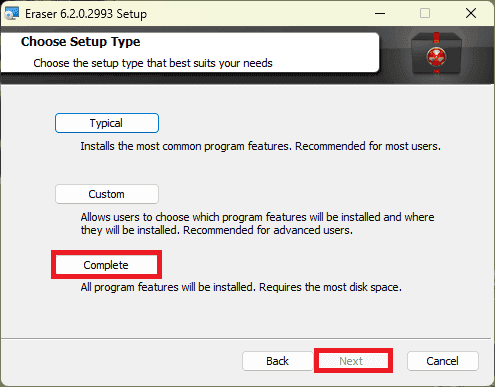Viewport: 495px width, 387px height.
Task: Maximize the Eraser Setup window
Action: click(425, 14)
